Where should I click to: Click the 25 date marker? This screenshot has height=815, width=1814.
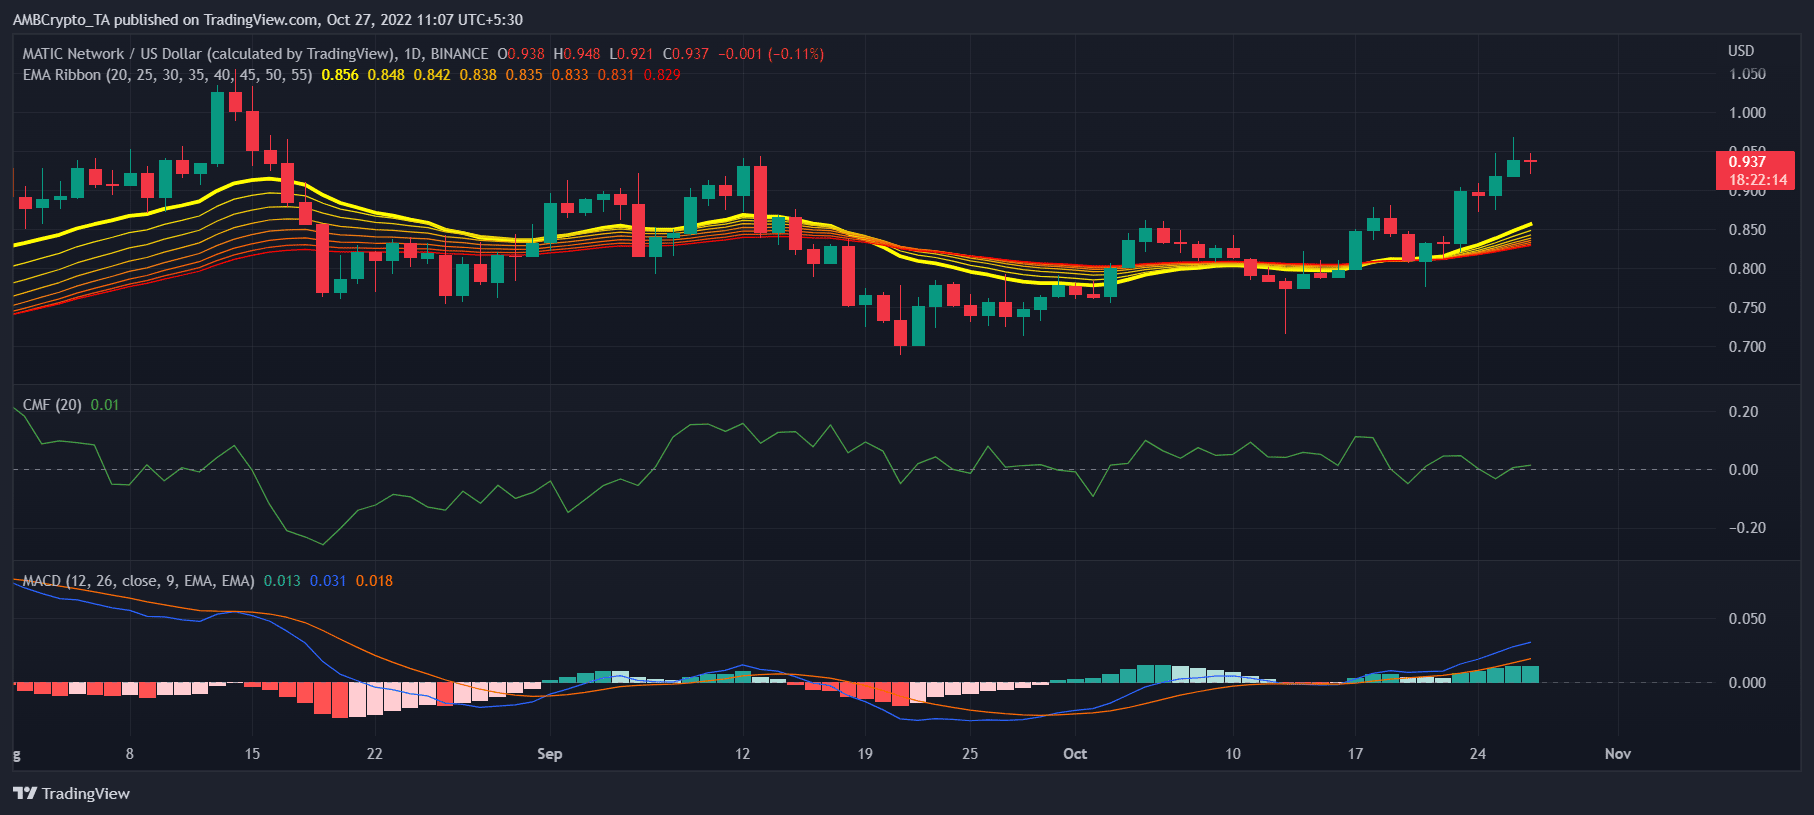click(970, 754)
